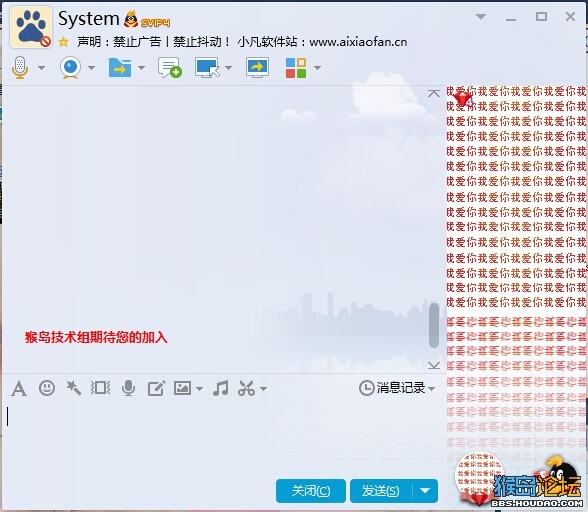Take a screenshot with scissors icon

[x=247, y=388]
